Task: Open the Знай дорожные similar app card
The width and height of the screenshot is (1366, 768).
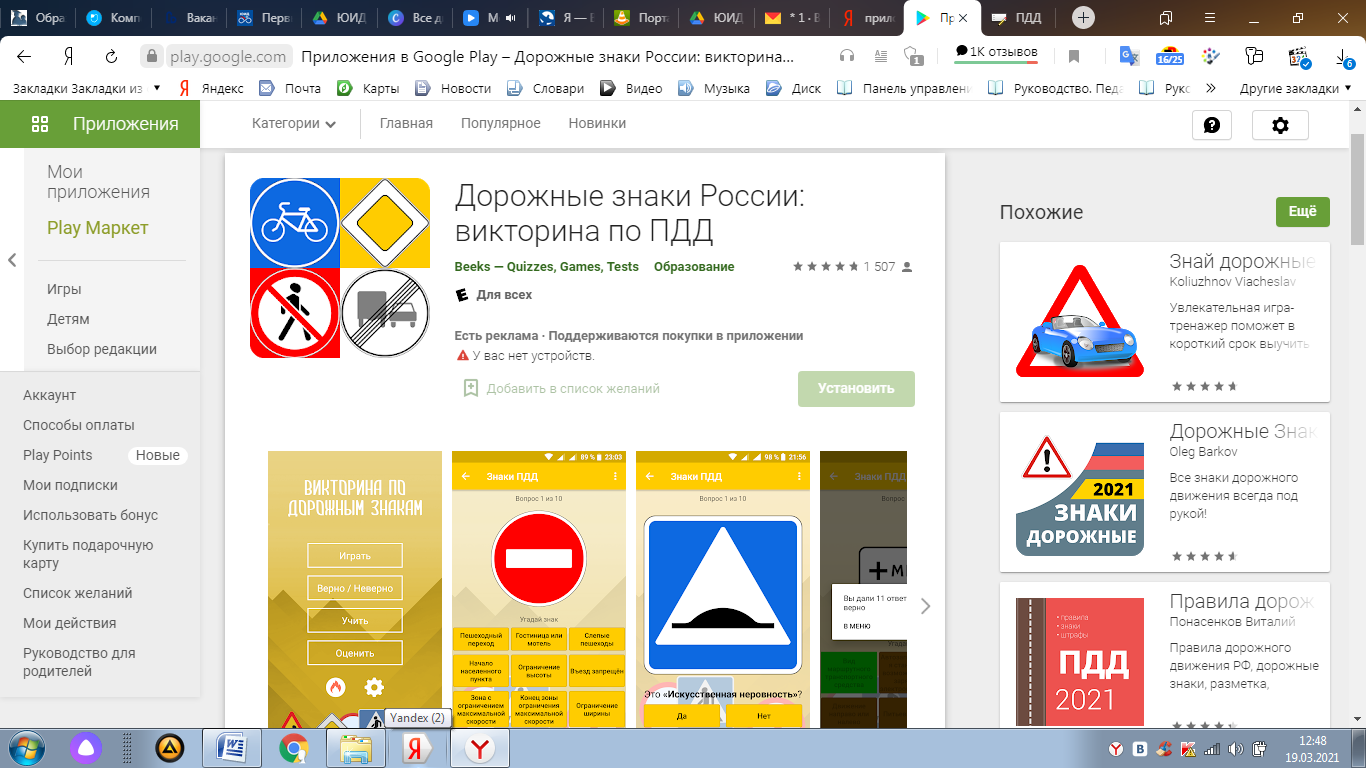Action: (1164, 322)
